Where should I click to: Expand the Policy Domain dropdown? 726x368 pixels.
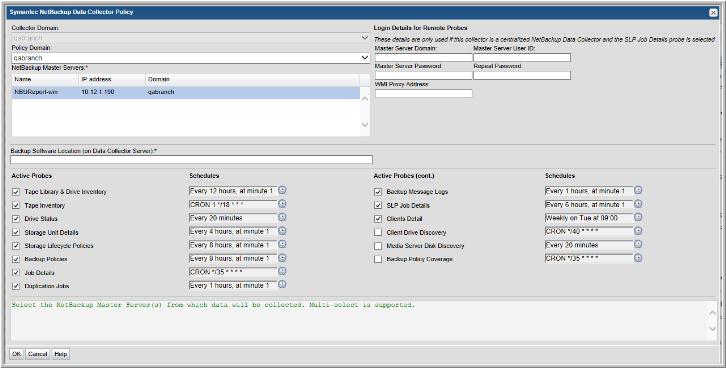click(365, 58)
